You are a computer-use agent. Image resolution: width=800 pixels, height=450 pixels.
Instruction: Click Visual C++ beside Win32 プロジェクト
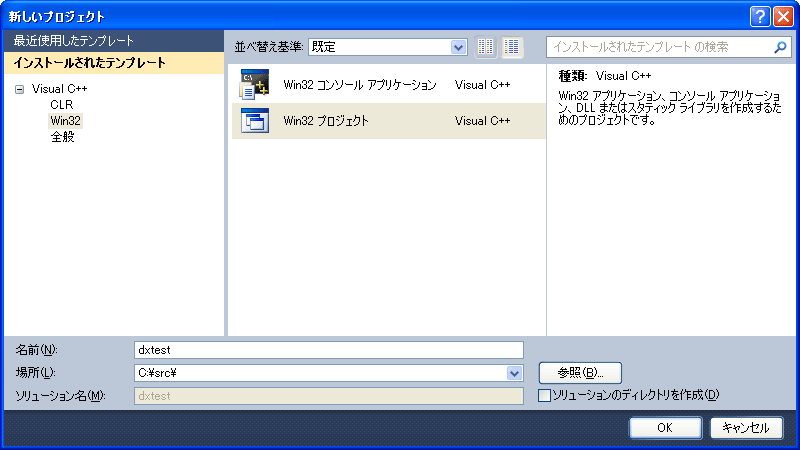pyautogui.click(x=482, y=121)
